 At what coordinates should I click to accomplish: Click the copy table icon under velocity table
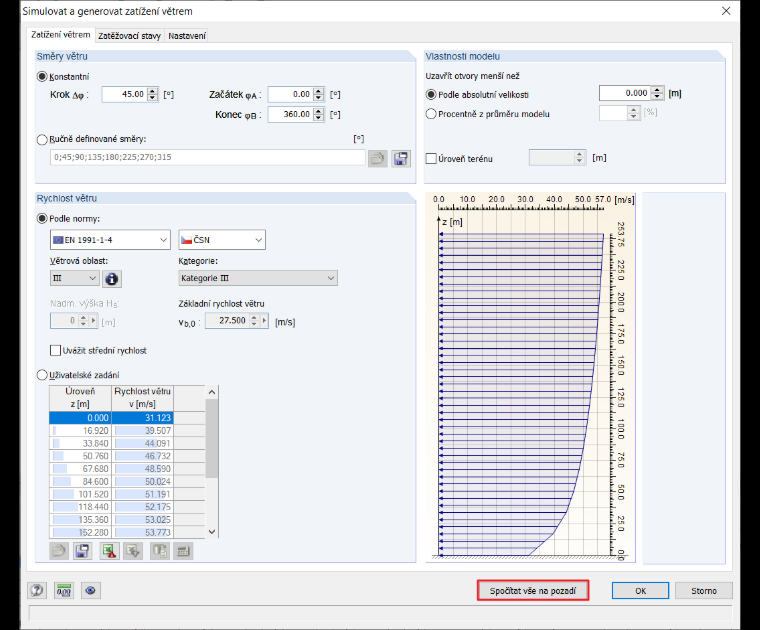point(160,551)
